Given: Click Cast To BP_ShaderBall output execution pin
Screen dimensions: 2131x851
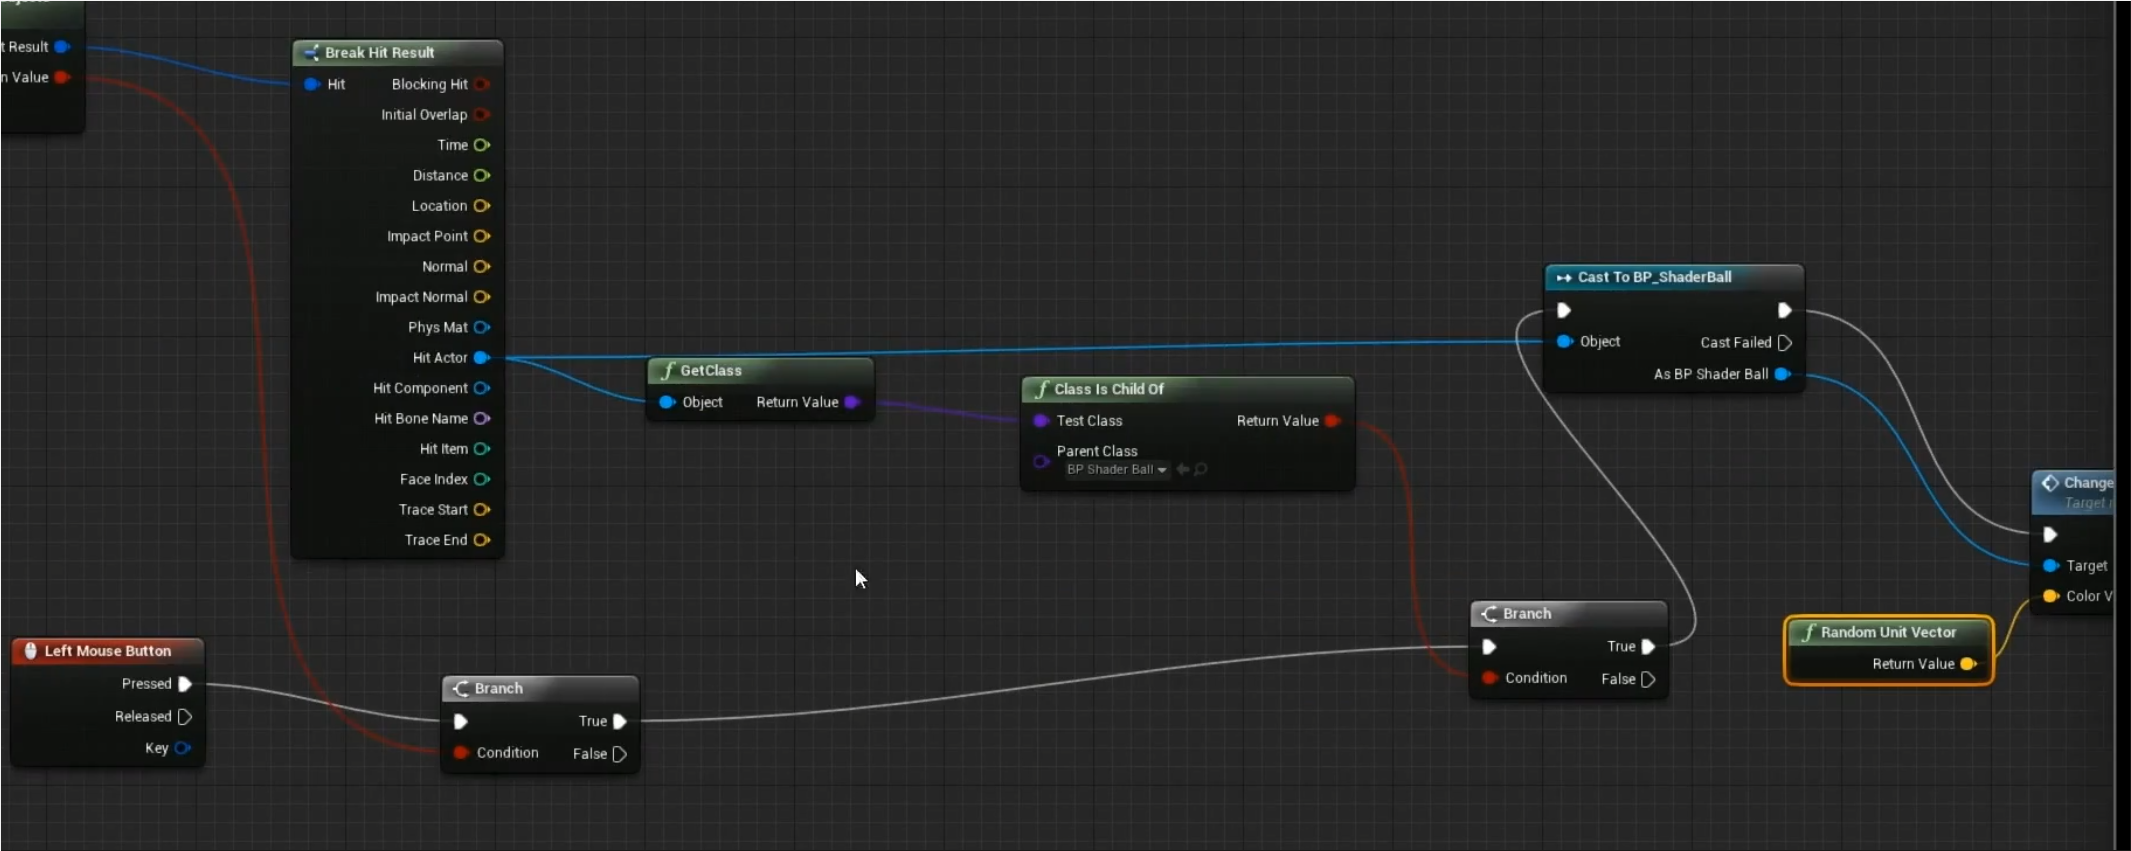Looking at the screenshot, I should tap(1784, 310).
